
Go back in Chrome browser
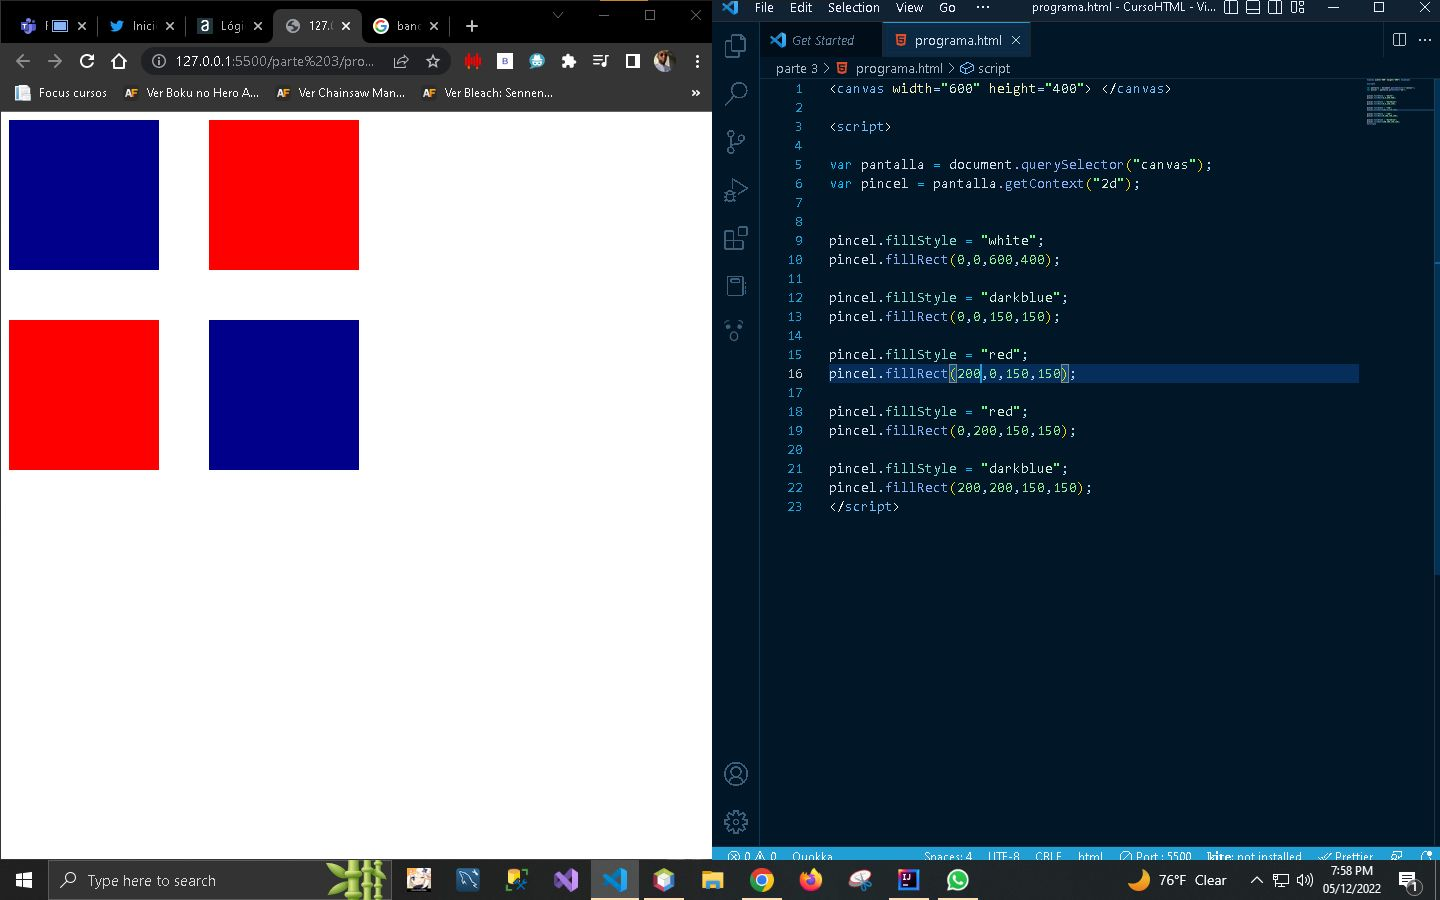(23, 61)
